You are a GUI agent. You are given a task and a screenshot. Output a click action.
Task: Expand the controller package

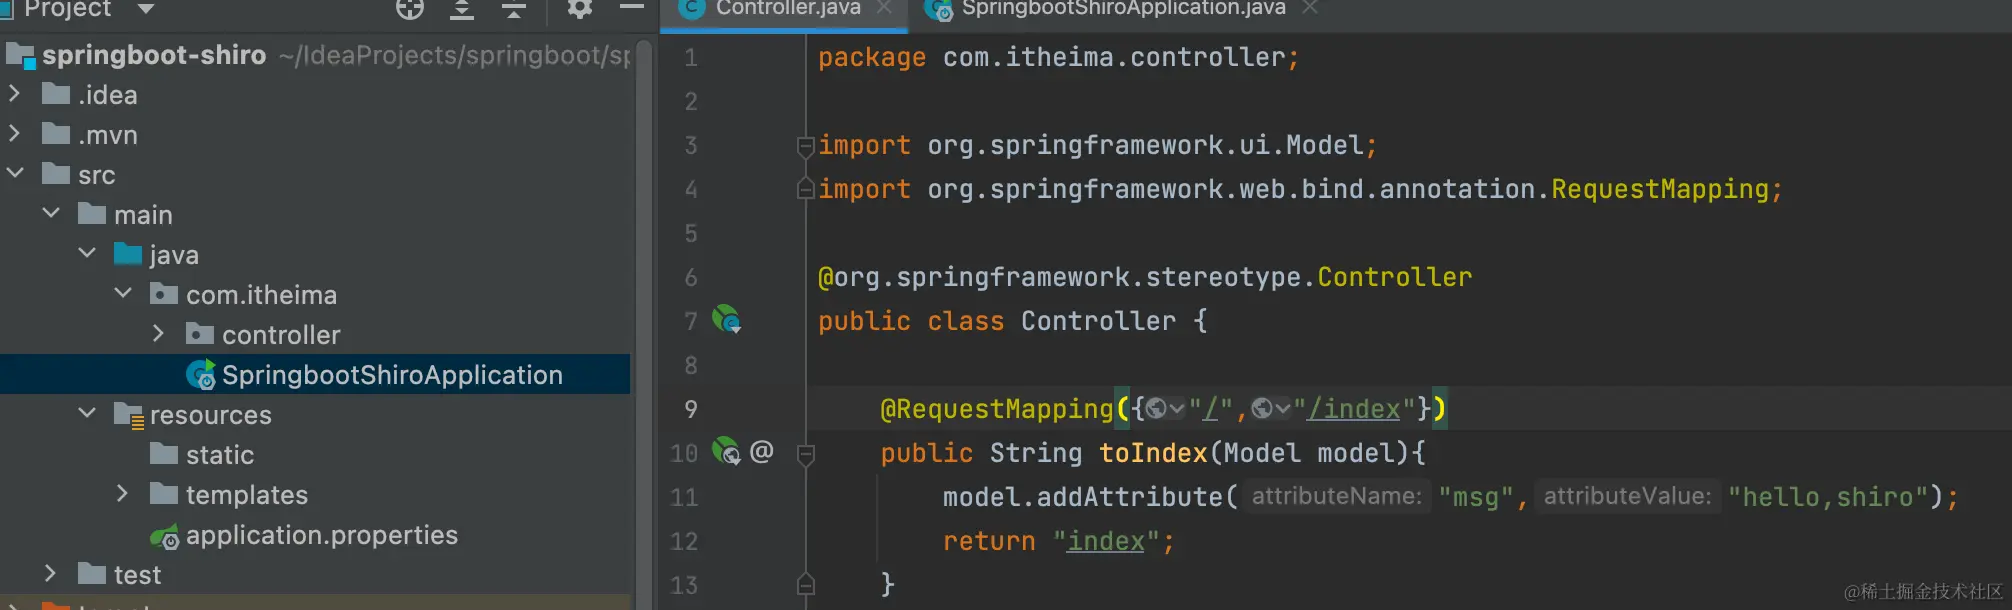[159, 334]
